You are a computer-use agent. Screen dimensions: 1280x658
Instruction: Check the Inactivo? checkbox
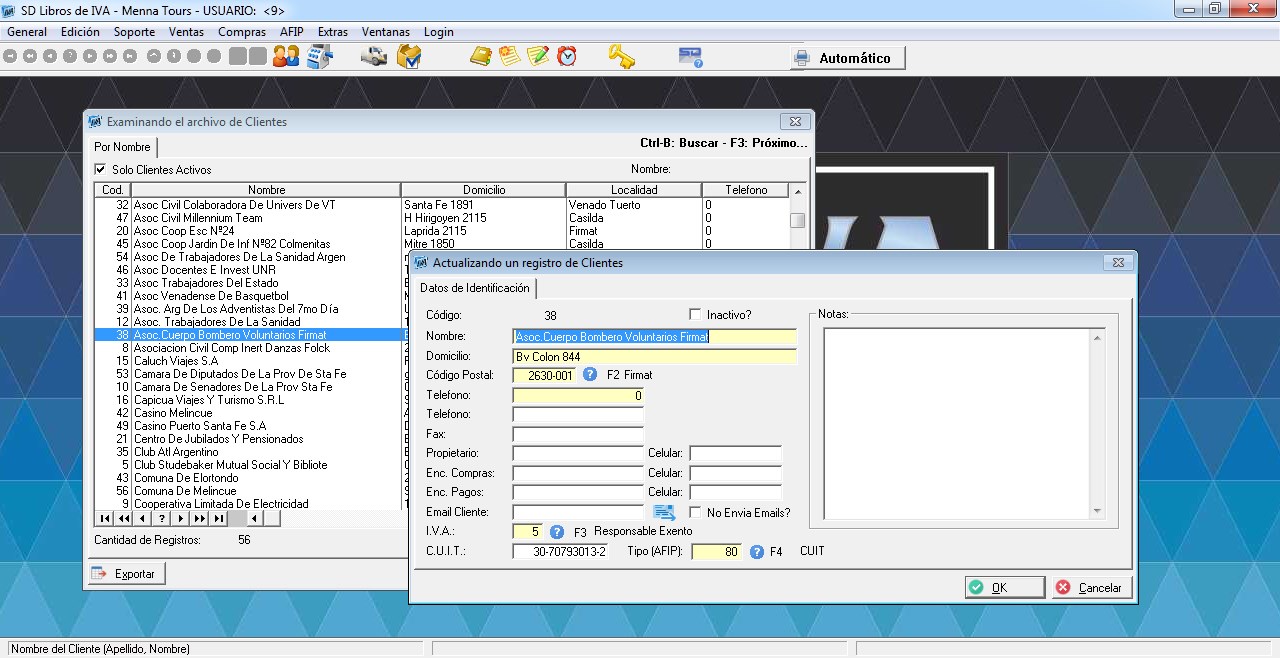tap(695, 315)
